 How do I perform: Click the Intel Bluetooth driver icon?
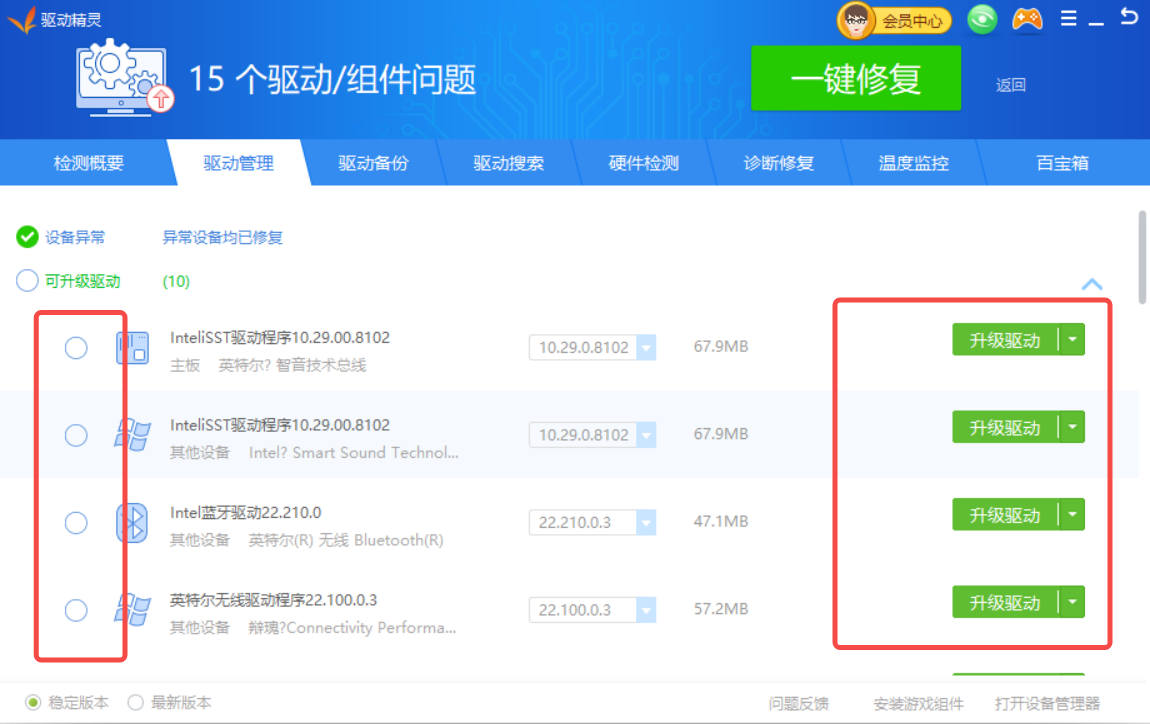(x=132, y=522)
